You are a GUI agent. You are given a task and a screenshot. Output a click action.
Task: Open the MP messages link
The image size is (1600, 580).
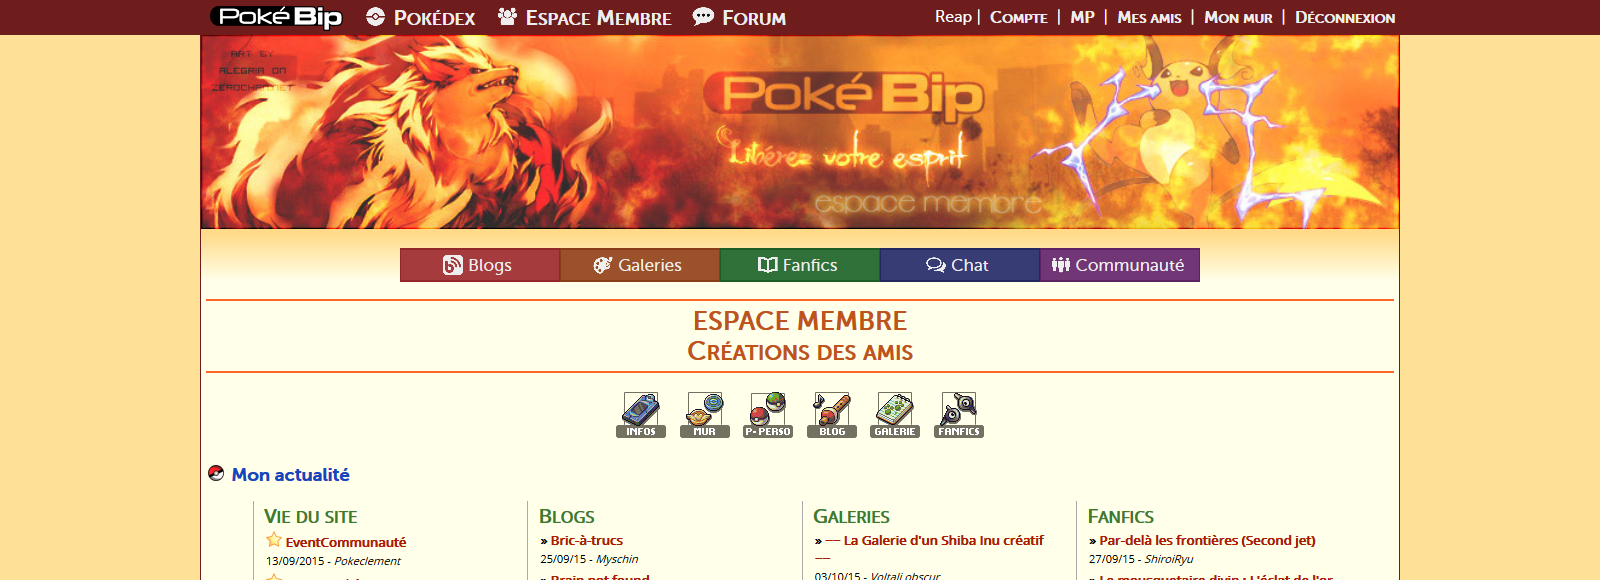coord(1082,17)
